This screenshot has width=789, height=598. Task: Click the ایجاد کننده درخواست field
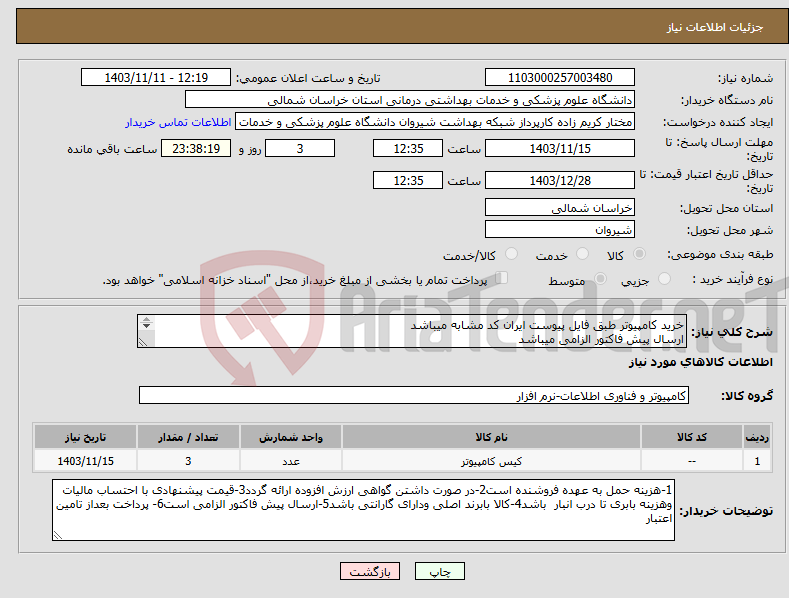(x=435, y=122)
